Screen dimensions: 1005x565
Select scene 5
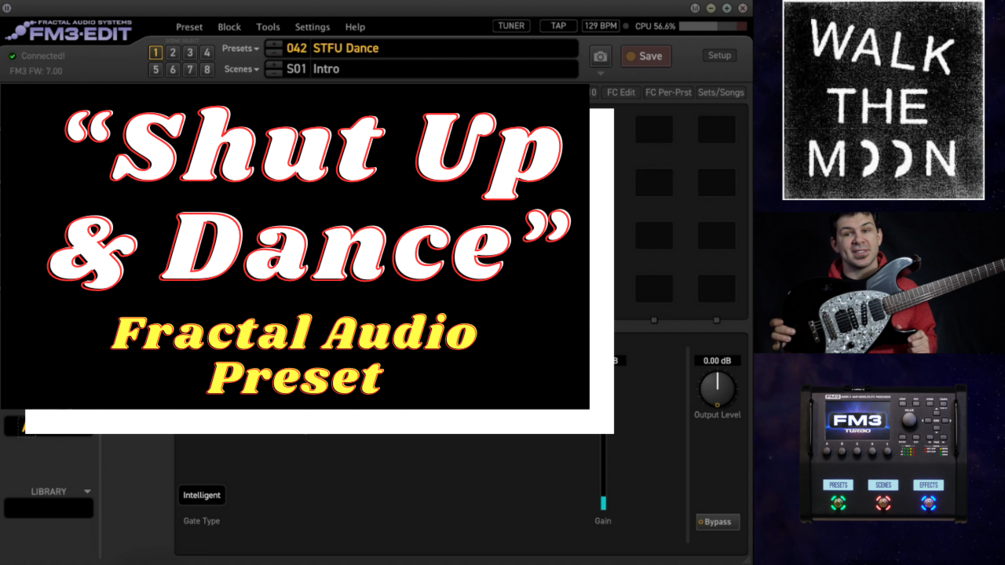pyautogui.click(x=155, y=69)
